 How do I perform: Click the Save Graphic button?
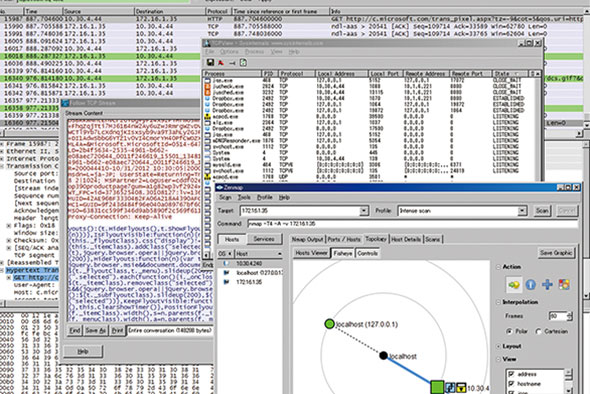[556, 253]
